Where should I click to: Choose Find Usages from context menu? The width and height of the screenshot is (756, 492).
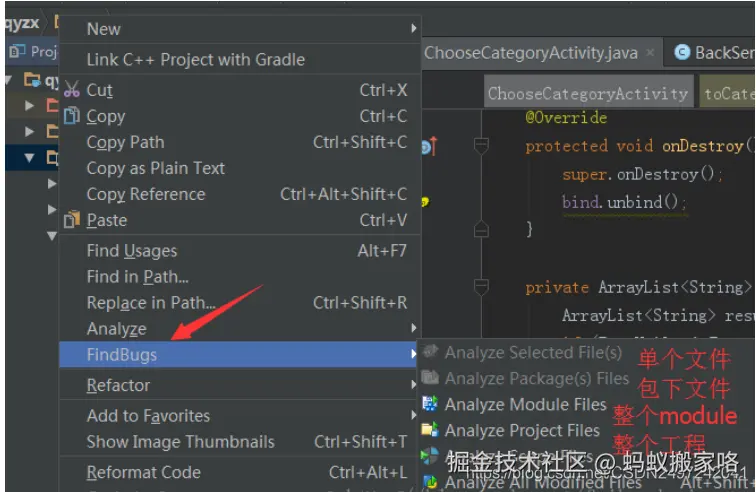(131, 251)
